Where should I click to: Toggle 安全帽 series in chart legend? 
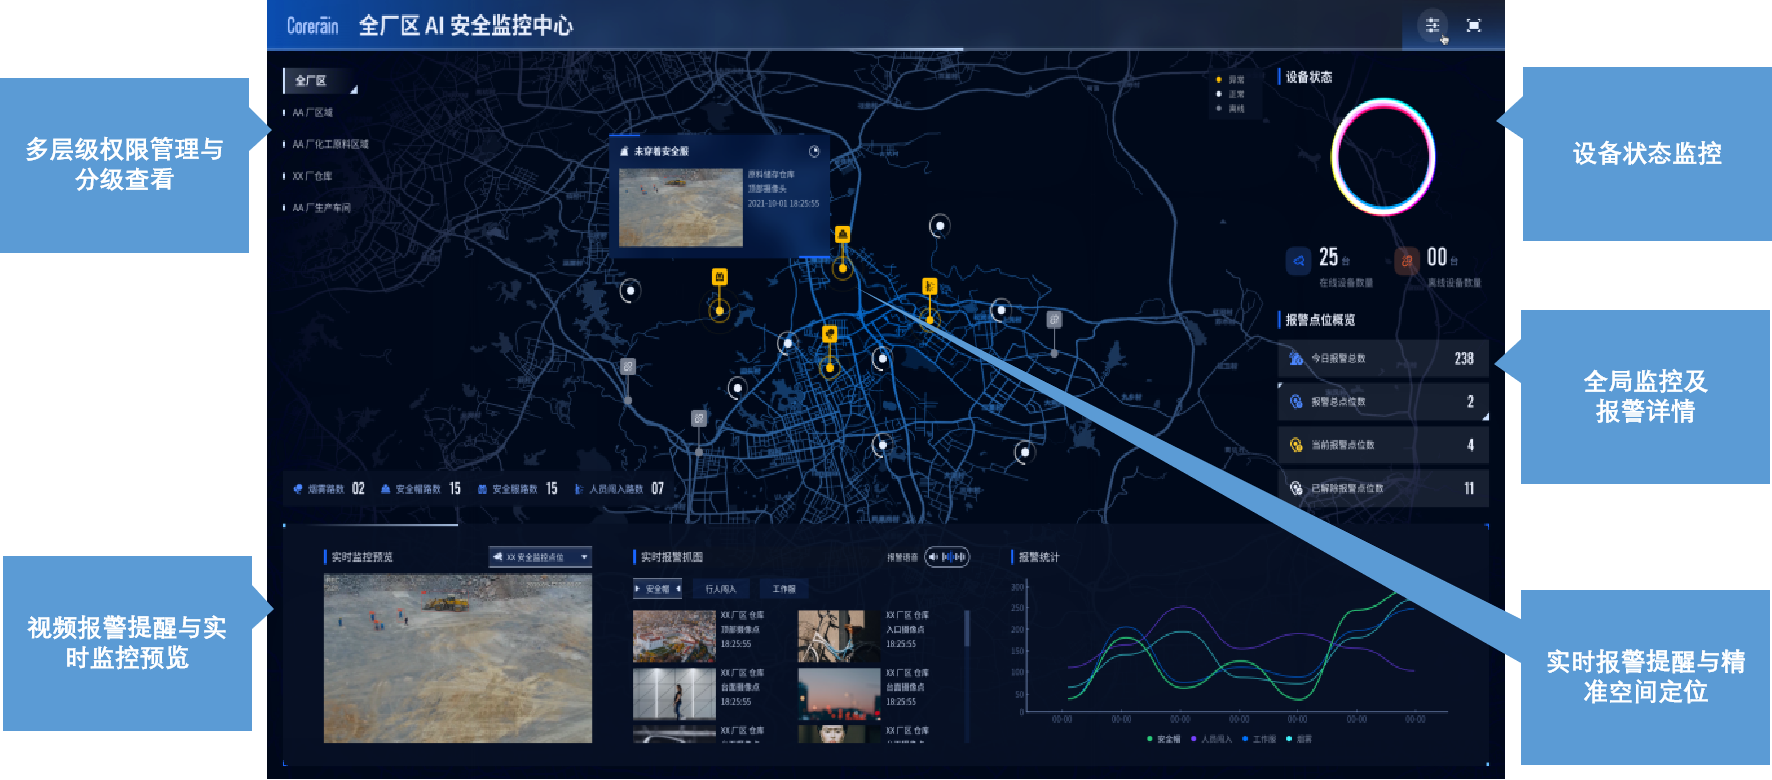point(1163,739)
